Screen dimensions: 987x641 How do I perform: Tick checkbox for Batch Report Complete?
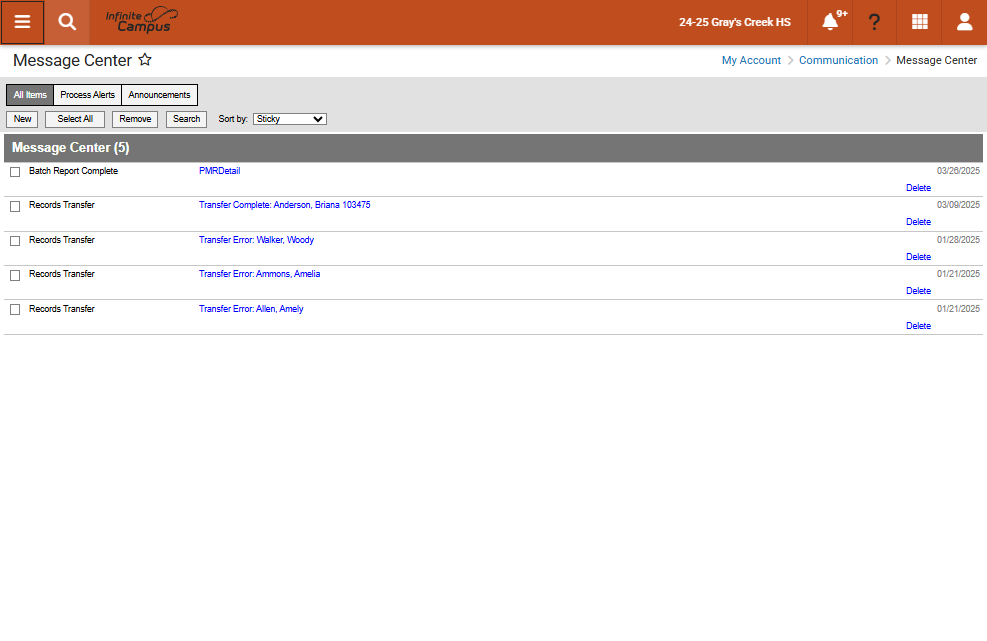tap(15, 172)
